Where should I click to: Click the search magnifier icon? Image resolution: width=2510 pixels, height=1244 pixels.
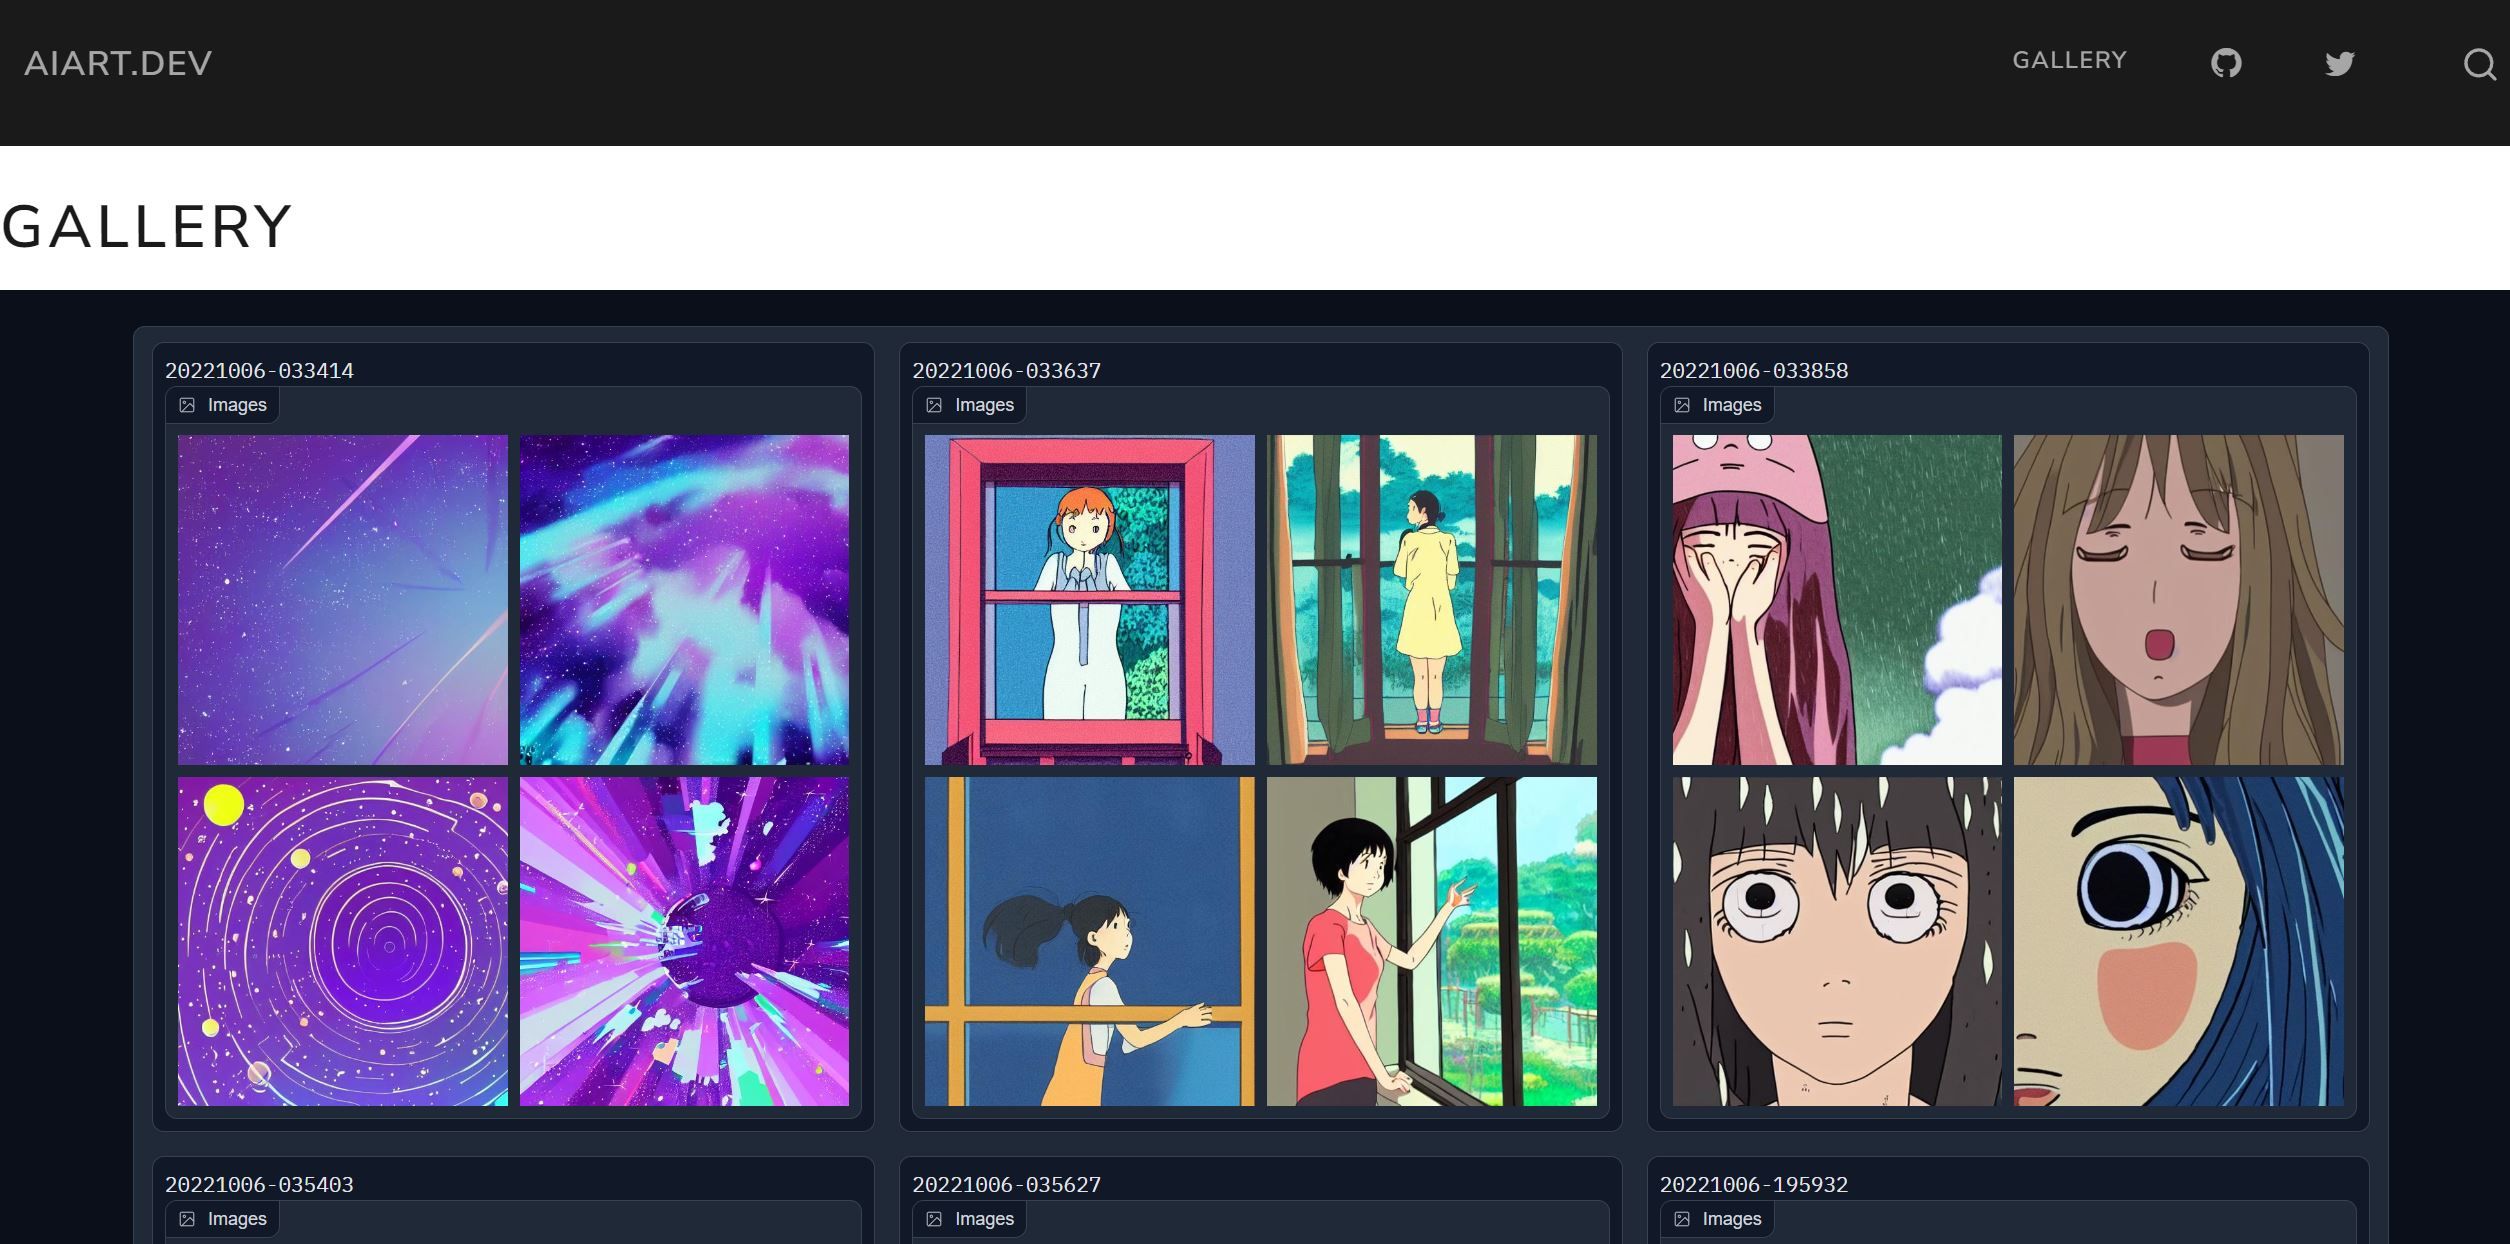click(x=2479, y=64)
